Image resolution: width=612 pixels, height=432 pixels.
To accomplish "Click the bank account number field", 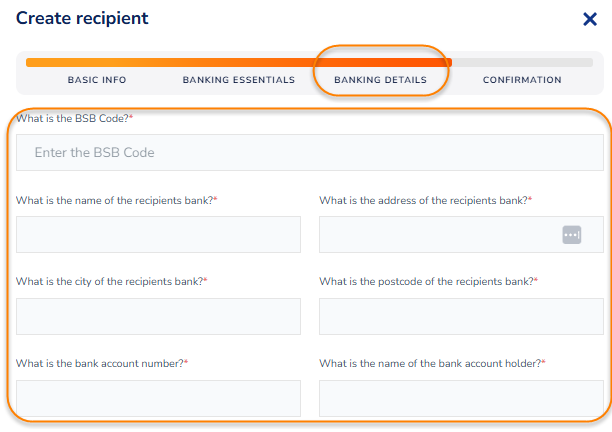I will (158, 398).
